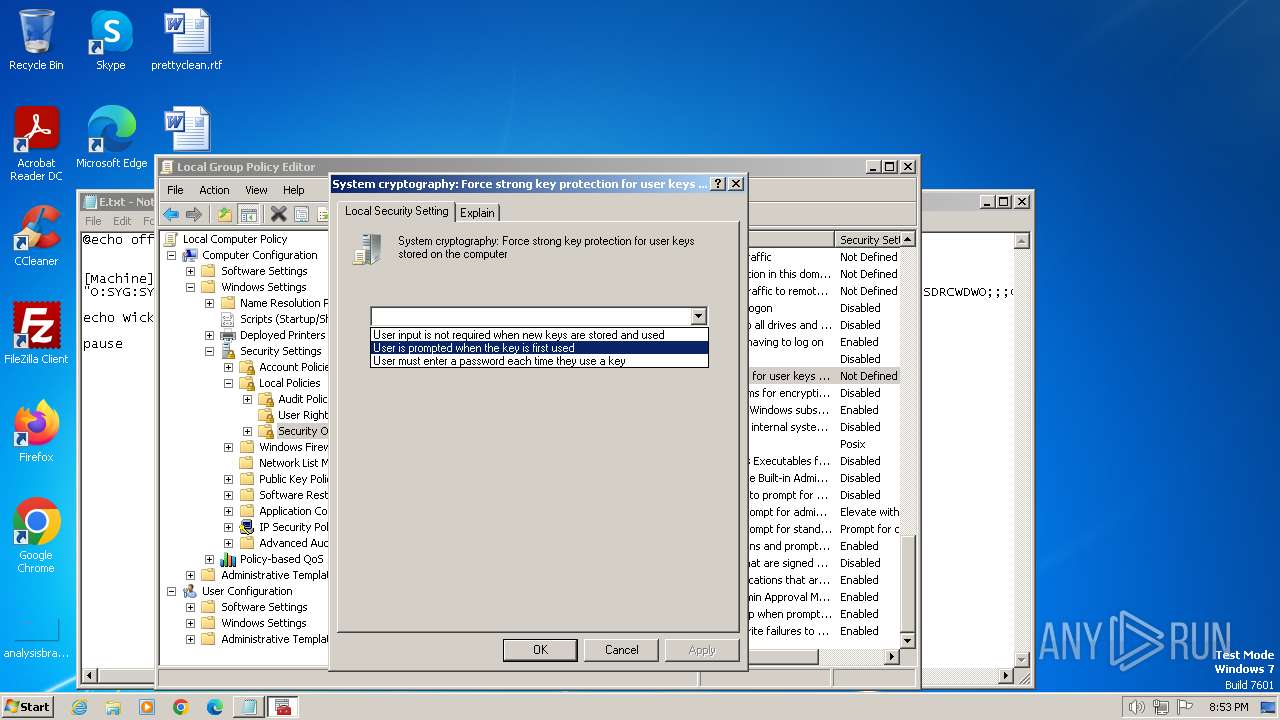
Task: Collapse Computer Configuration tree node
Action: point(171,255)
